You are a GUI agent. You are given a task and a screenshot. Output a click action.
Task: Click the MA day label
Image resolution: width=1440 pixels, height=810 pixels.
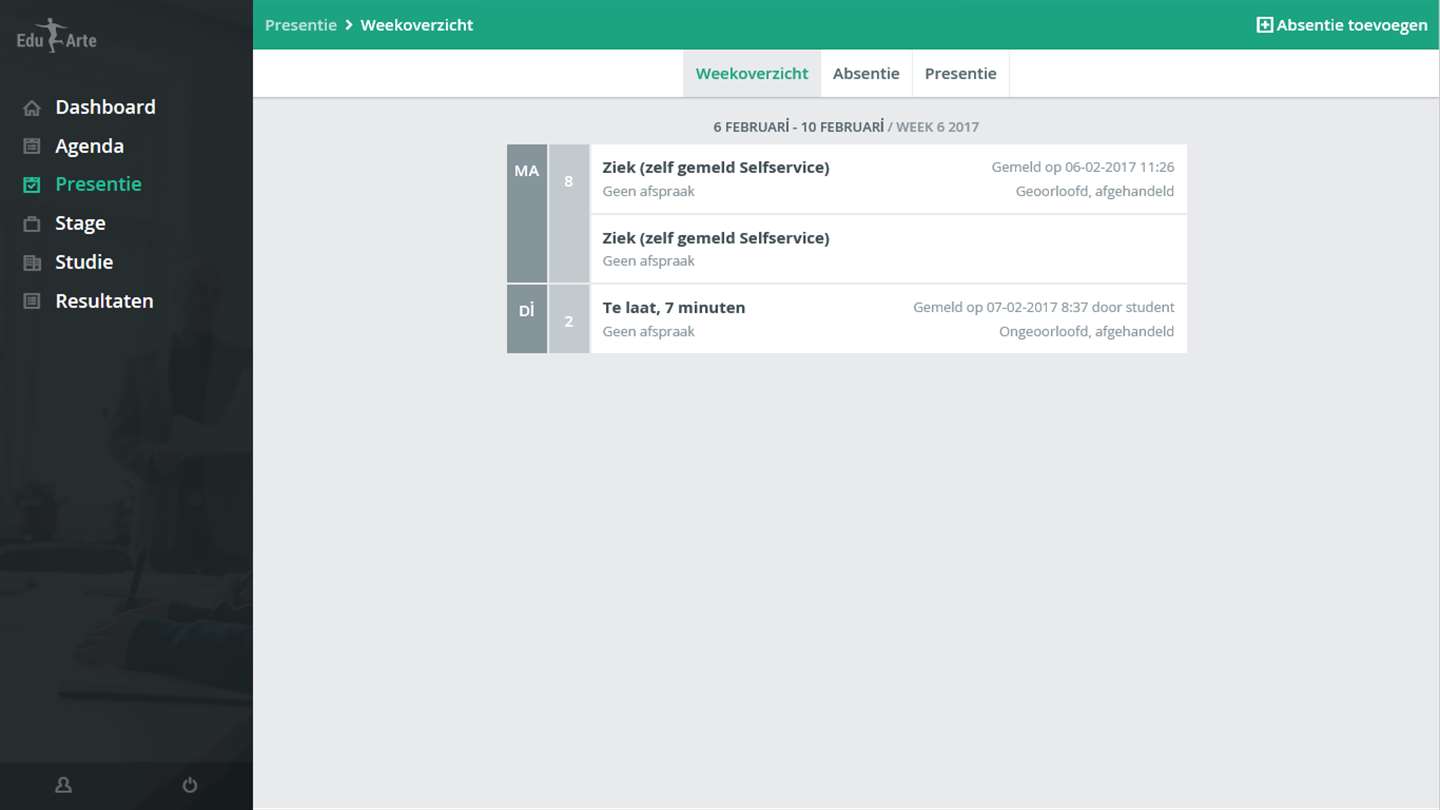point(527,171)
